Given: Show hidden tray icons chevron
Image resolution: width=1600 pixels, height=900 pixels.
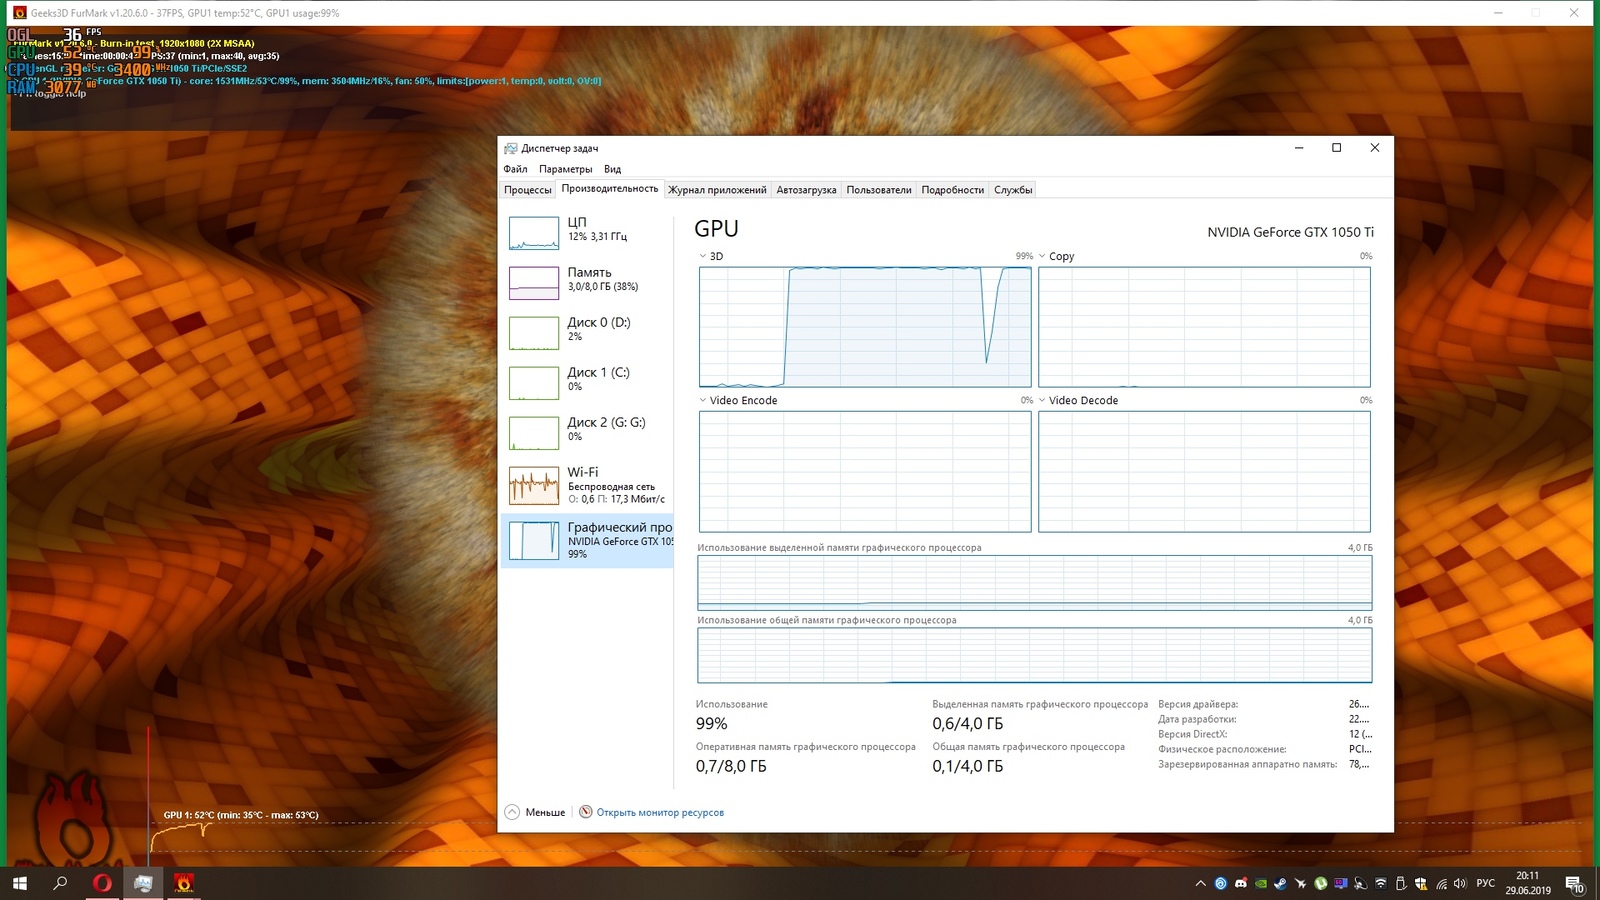Looking at the screenshot, I should pos(1201,883).
